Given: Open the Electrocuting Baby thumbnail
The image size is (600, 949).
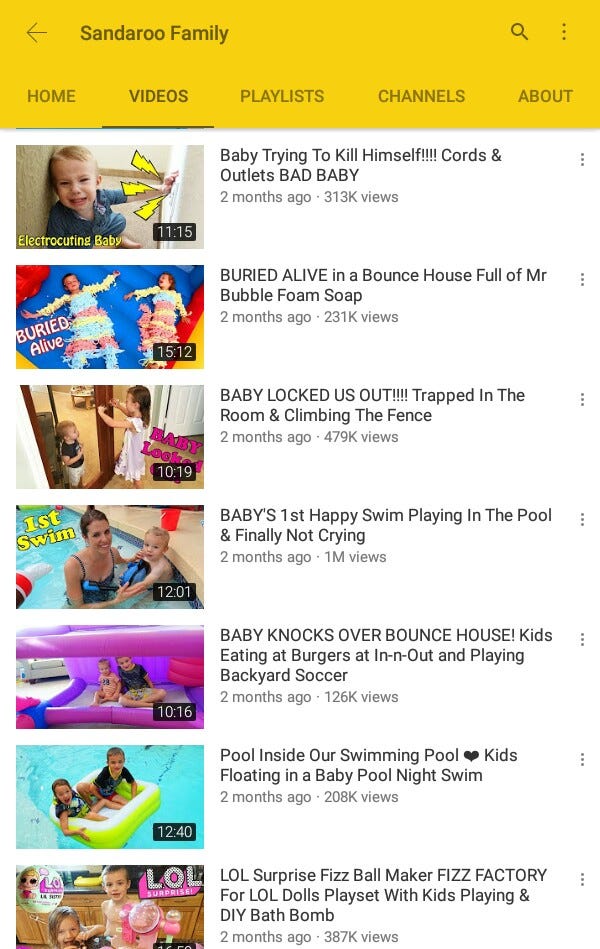Looking at the screenshot, I should 110,197.
